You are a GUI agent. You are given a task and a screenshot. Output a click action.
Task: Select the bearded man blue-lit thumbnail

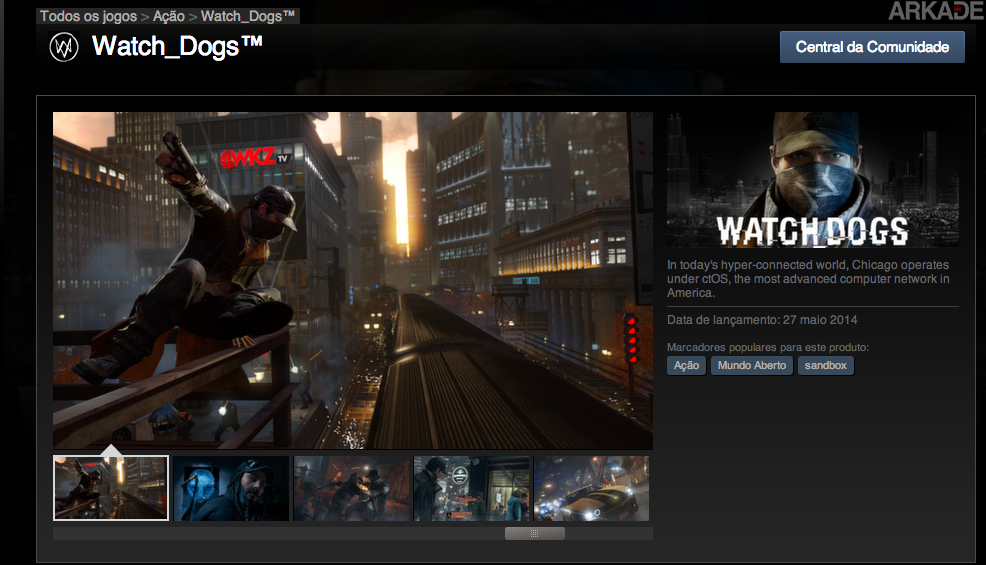[231, 488]
